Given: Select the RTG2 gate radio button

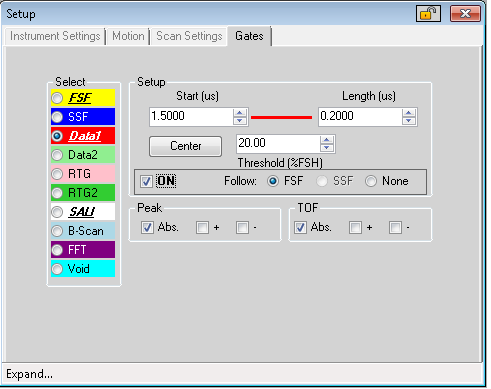Looking at the screenshot, I should click(x=57, y=193).
